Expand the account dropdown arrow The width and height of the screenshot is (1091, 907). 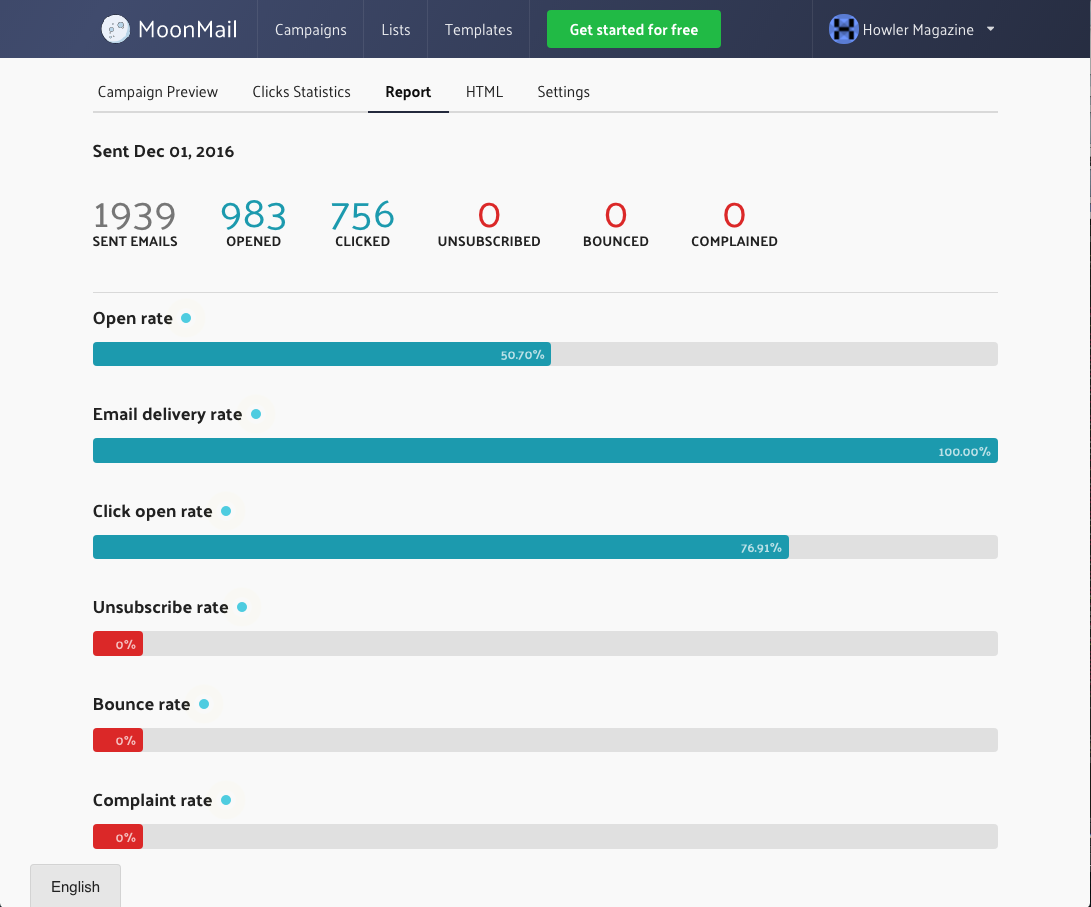990,29
